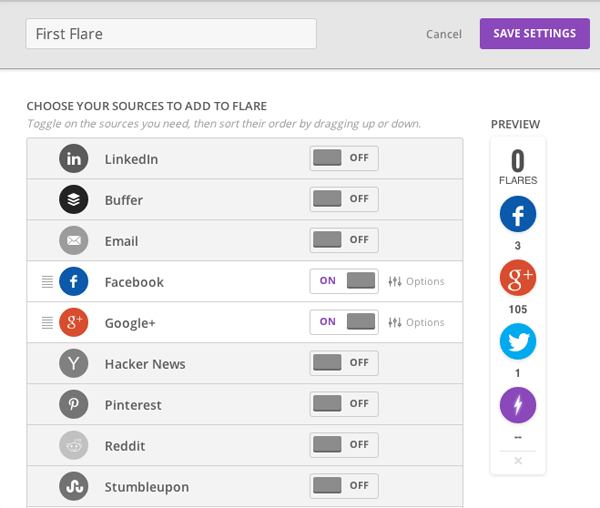Enable the Hacker News toggle
600x508 pixels.
tap(344, 363)
